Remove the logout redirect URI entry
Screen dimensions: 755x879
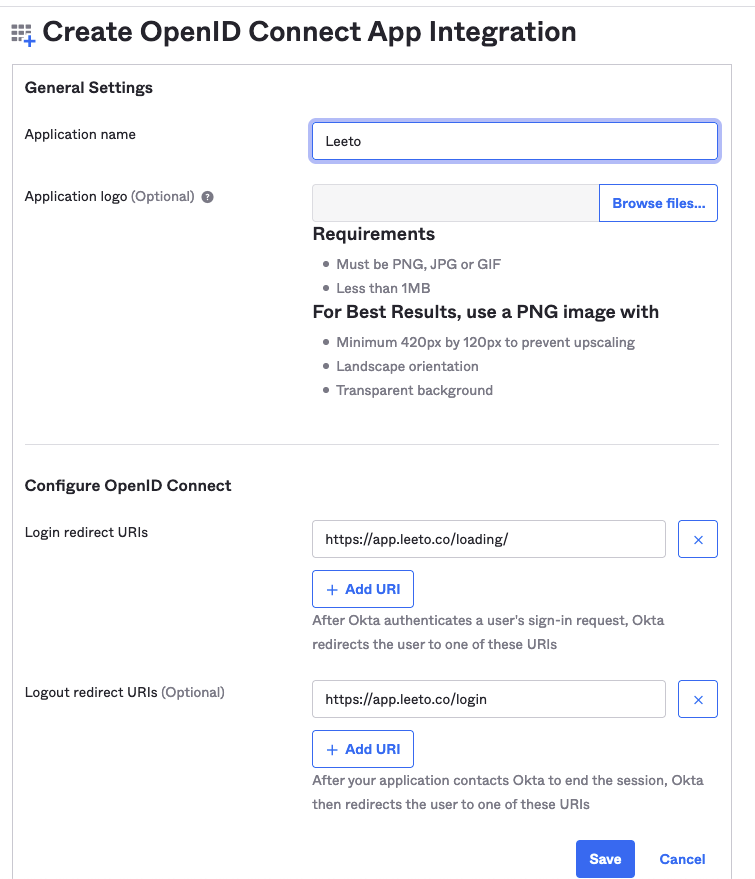pos(697,699)
